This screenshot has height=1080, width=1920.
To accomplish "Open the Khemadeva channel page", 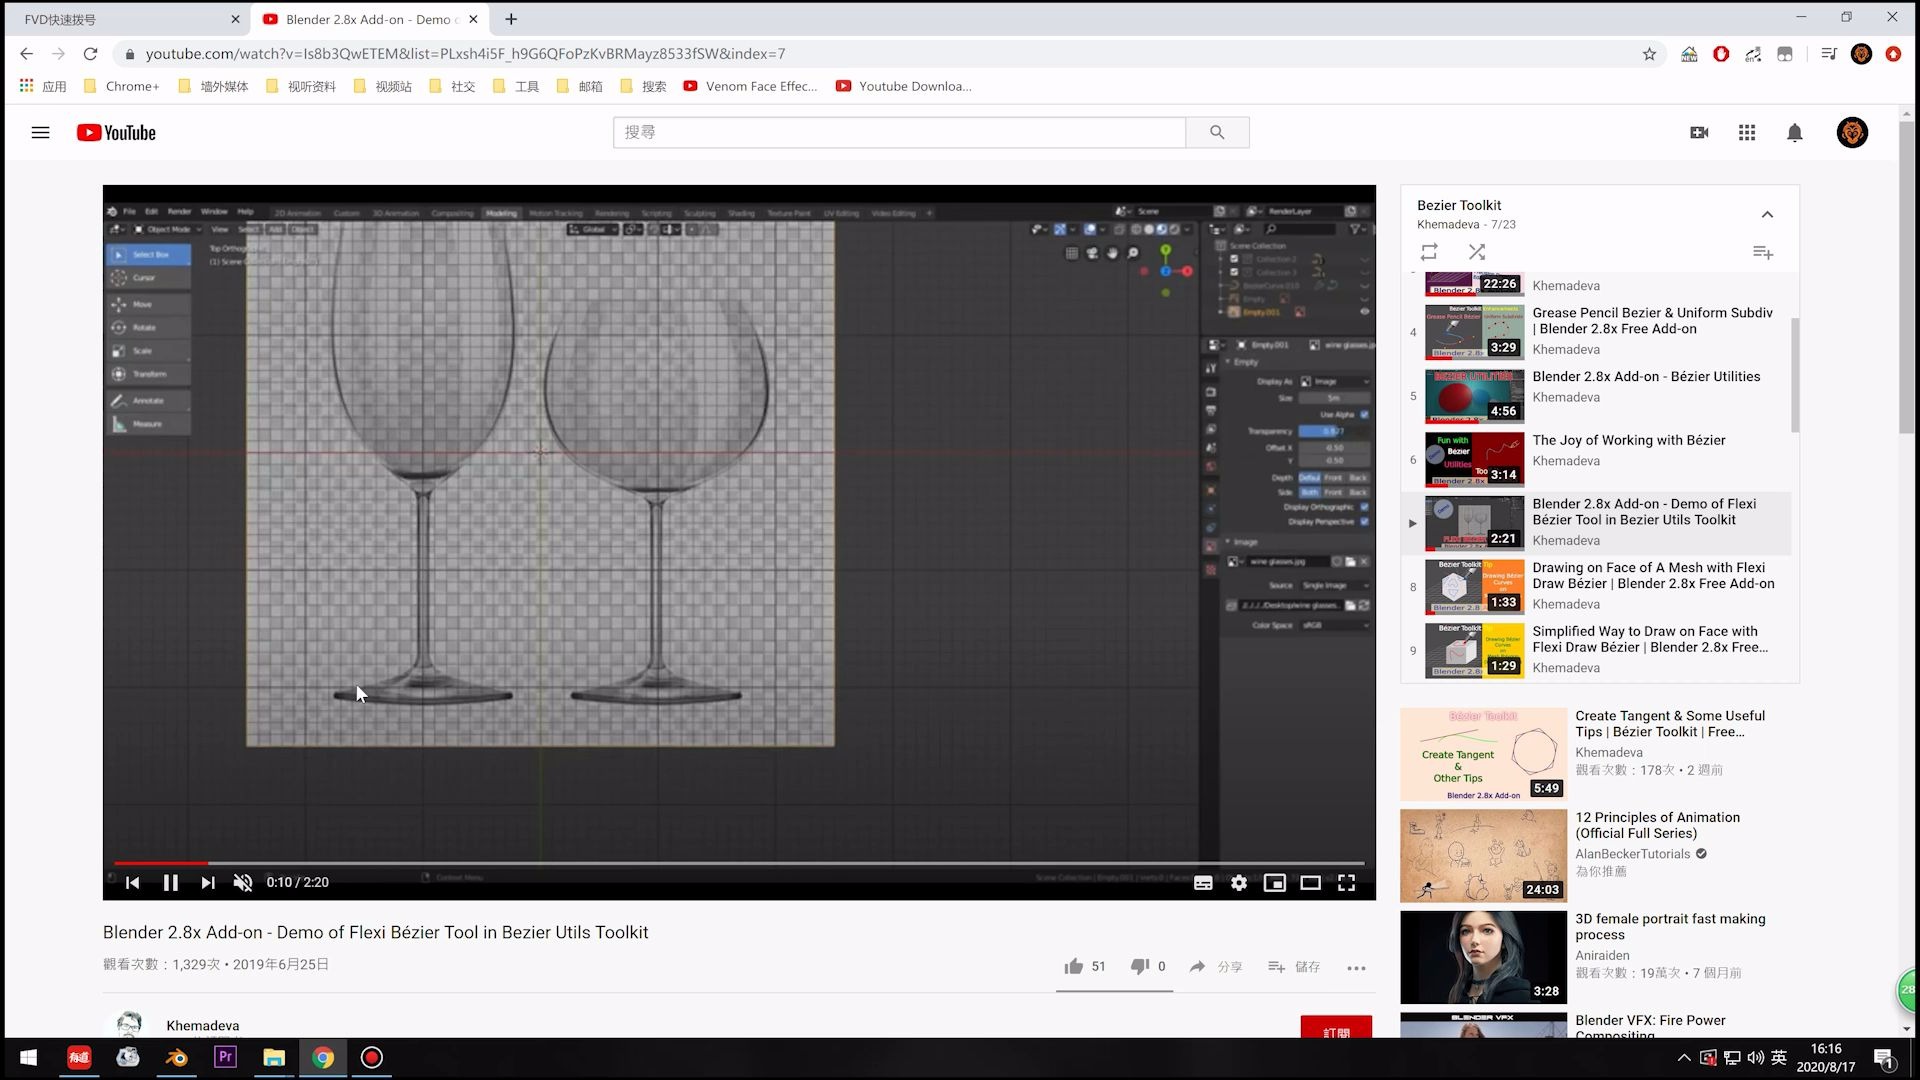I will [x=203, y=1025].
